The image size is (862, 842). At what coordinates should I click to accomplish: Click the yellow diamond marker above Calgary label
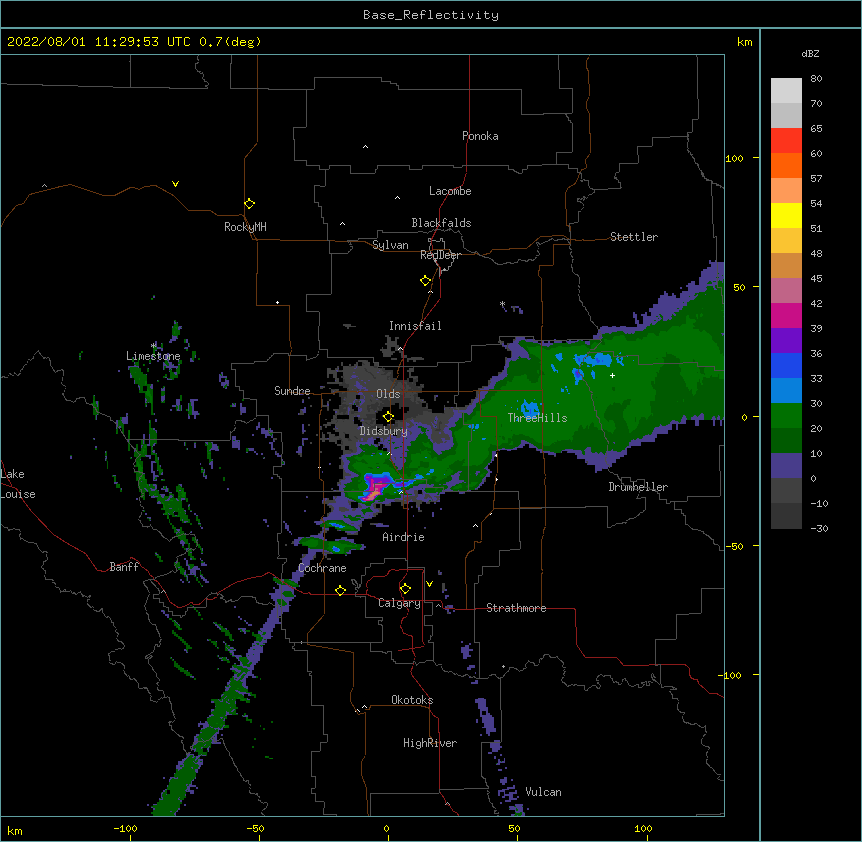pyautogui.click(x=405, y=589)
